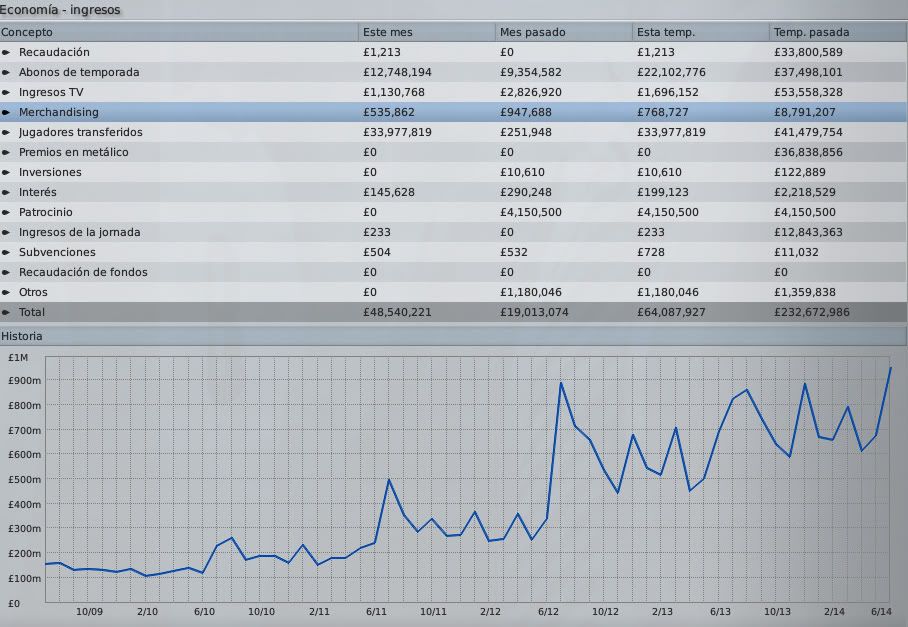Click the £947,688 Merchandising last month value
The width and height of the screenshot is (908, 627).
(x=526, y=112)
